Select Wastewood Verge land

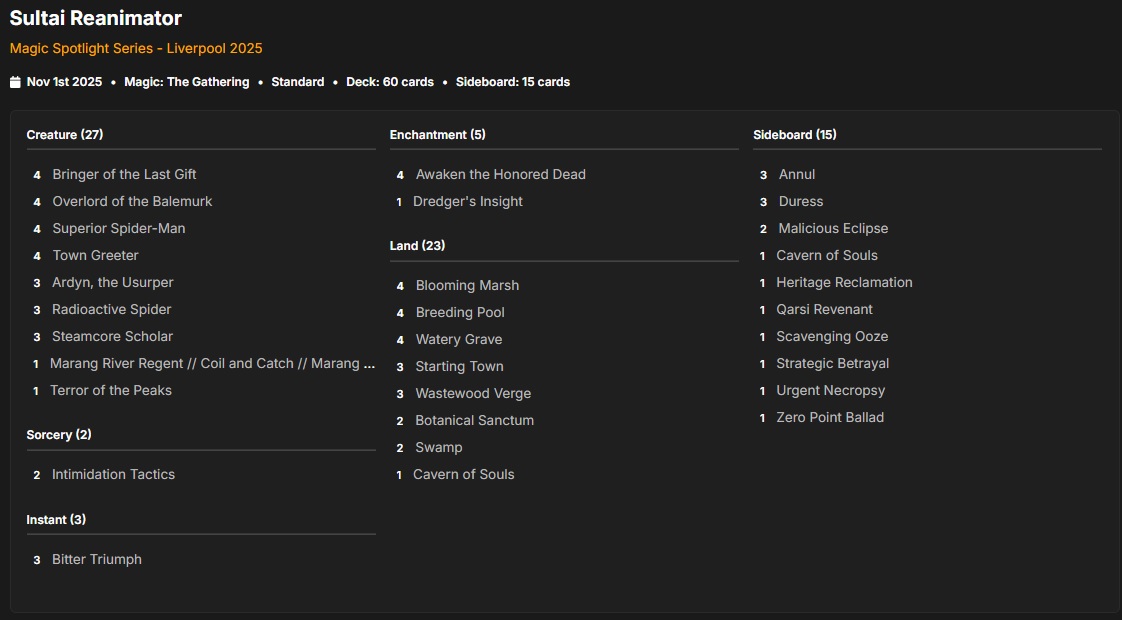[473, 394]
